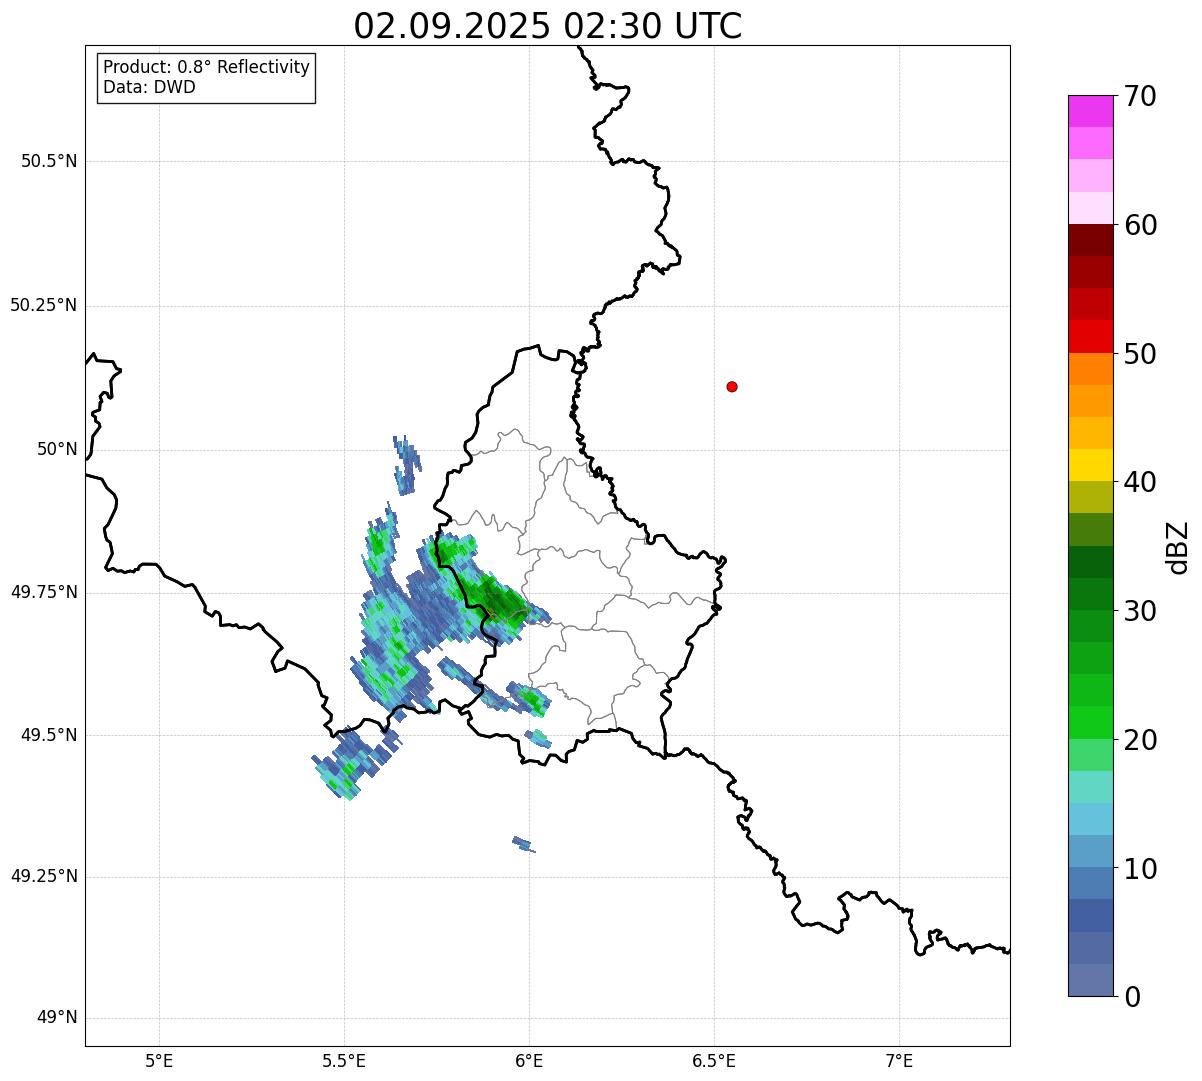Select the 70 dBZ colorbar tick label
This screenshot has width=1202, height=1081.
(x=1139, y=96)
